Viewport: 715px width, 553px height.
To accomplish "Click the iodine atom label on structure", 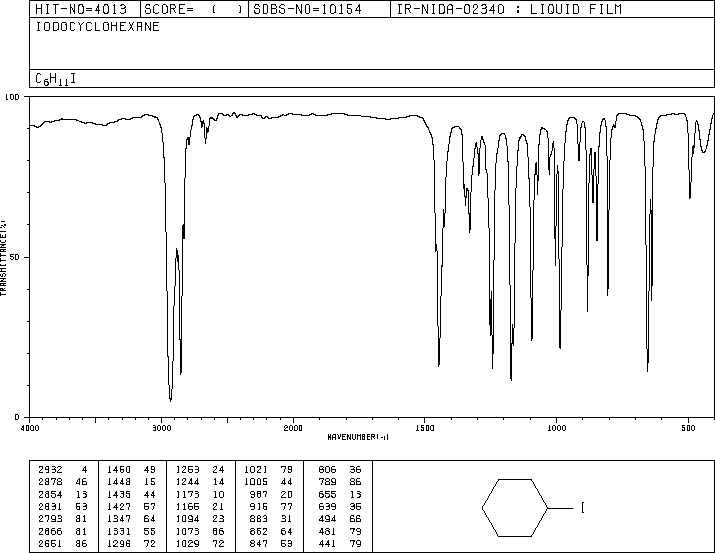I will [x=583, y=507].
